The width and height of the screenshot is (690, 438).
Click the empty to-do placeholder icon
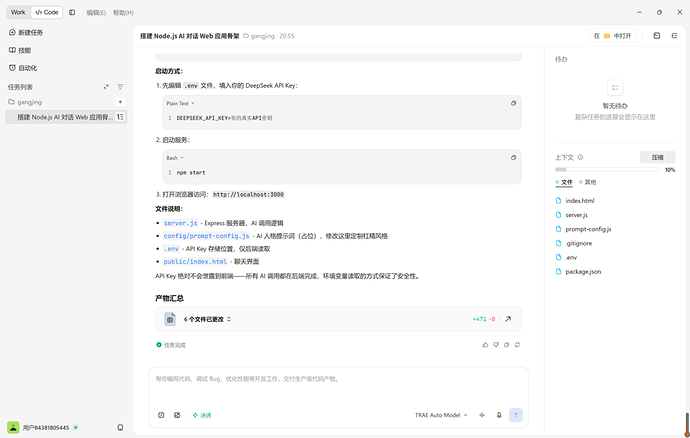[615, 88]
